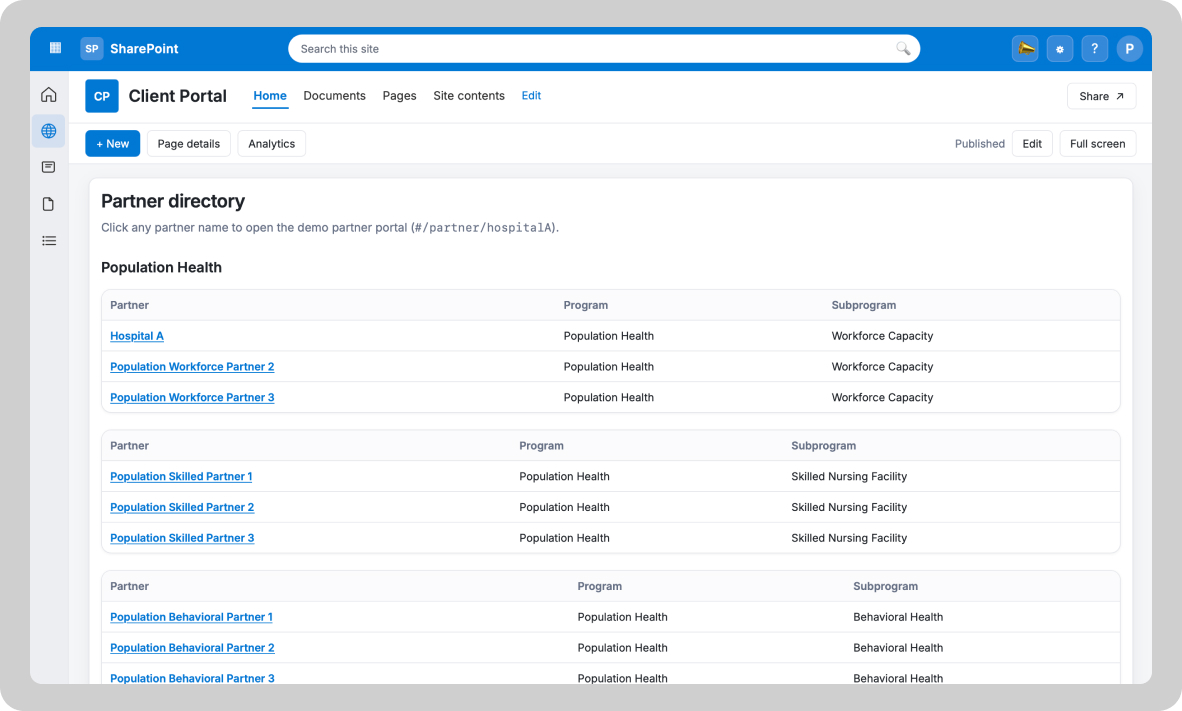Viewport: 1182px width, 711px height.
Task: Open the Hospital A partner link
Action: pos(137,336)
